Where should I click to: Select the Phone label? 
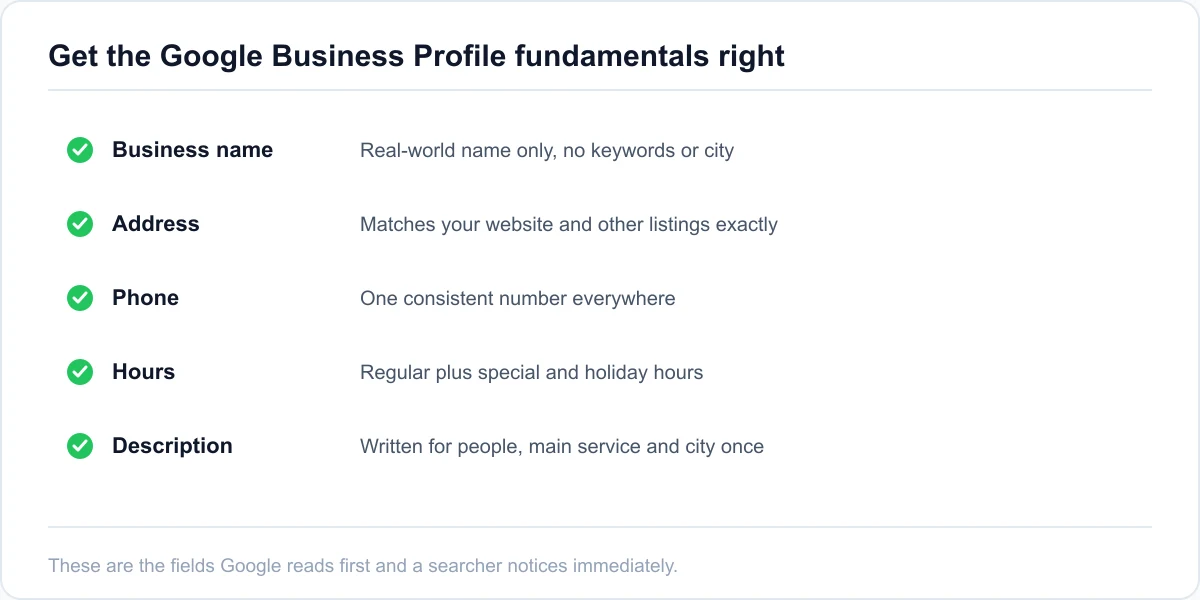(145, 298)
